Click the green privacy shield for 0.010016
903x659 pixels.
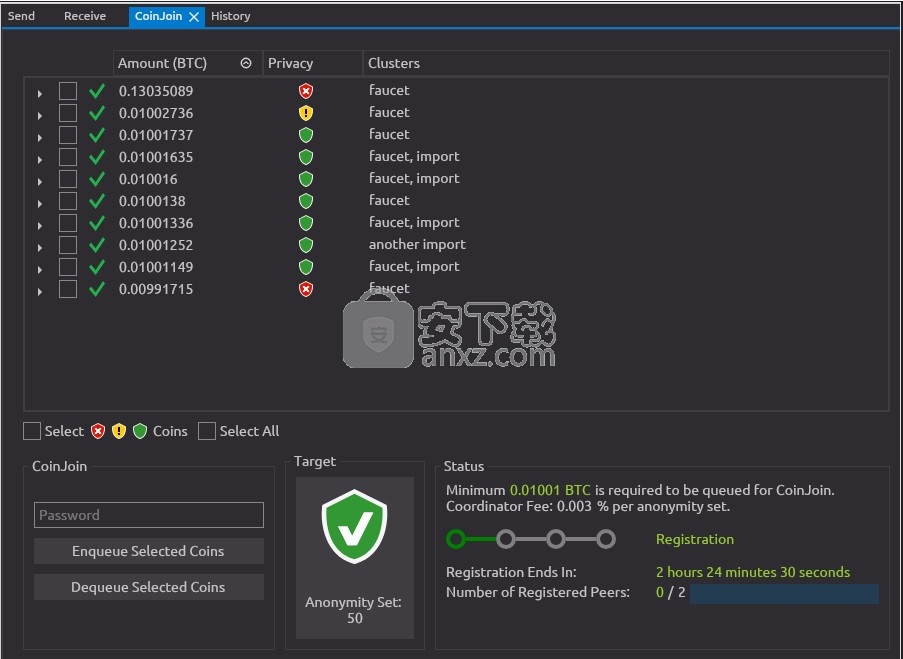[306, 179]
